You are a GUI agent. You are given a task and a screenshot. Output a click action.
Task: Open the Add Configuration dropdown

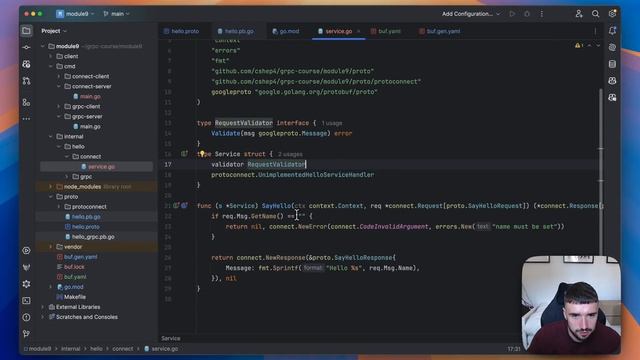471,14
